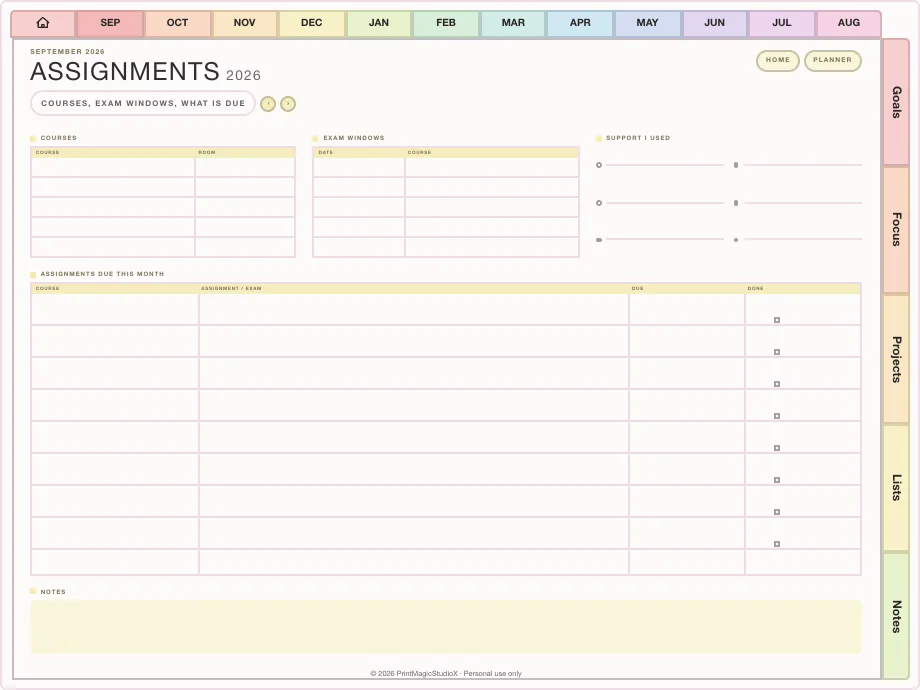Screen dimensions: 920x690
Task: Click the PLANNER button
Action: coord(833,60)
